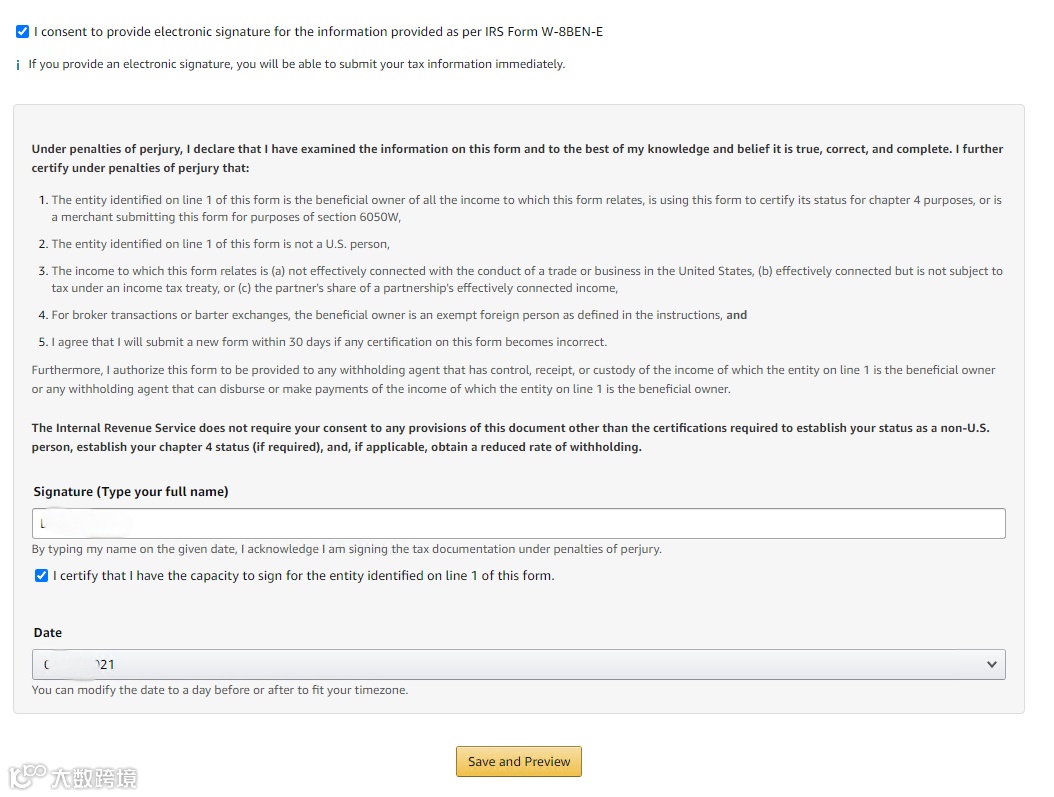The image size is (1054, 797).
Task: Click the blue info icon
Action: (18, 65)
